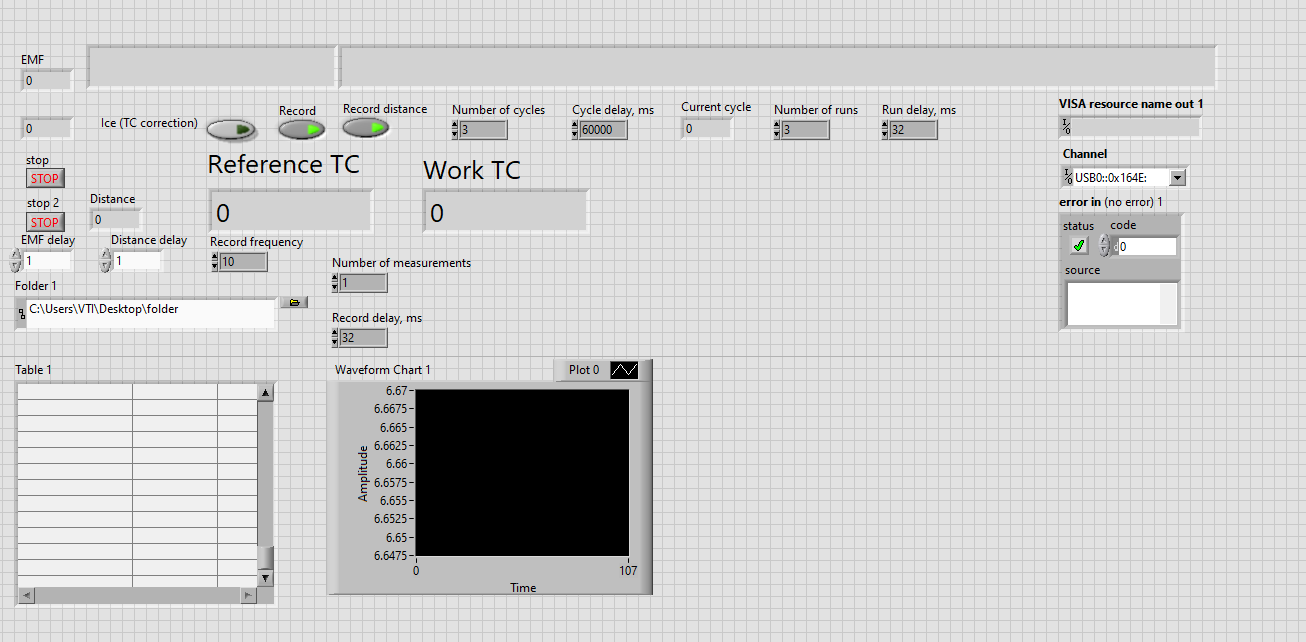Toggle the Ice (TC correction) switch
Viewport: 1306px width, 642px height.
coord(231,130)
